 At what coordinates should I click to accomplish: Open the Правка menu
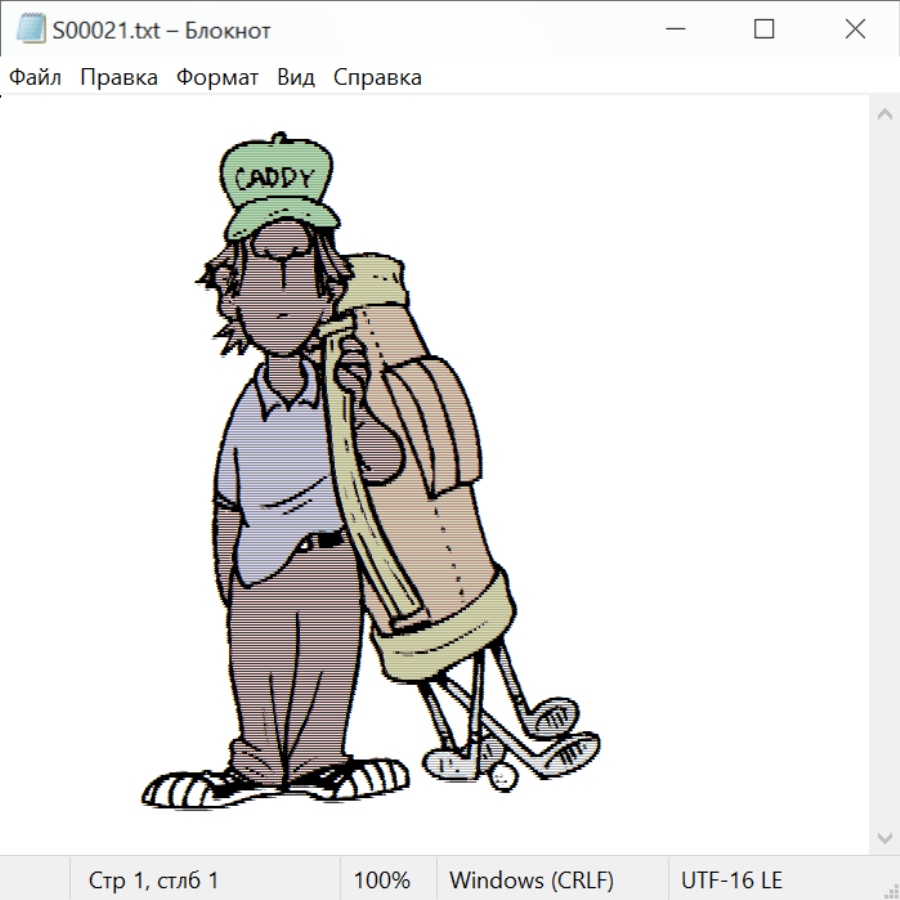pos(118,78)
